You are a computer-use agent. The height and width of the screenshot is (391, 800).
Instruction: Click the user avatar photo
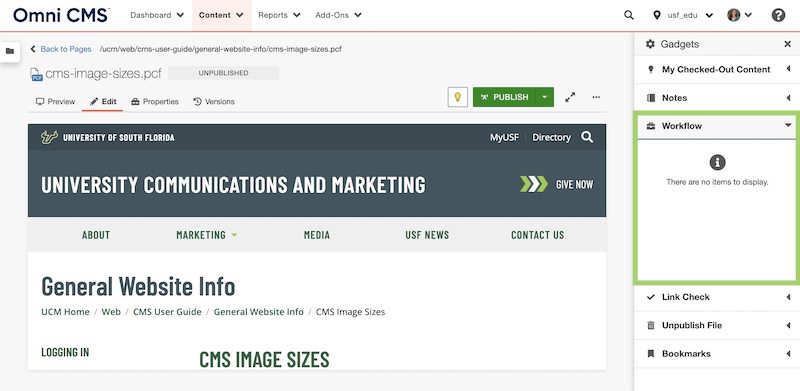click(734, 15)
